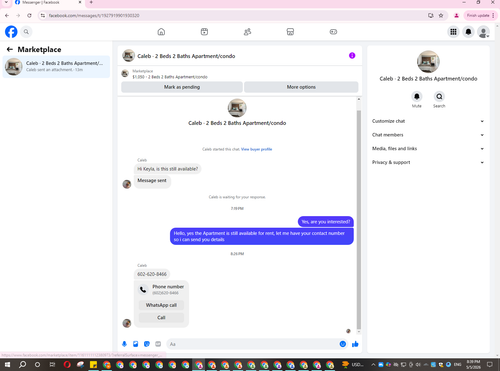The width and height of the screenshot is (500, 371).
Task: Open Opera browser from taskbar
Action: tap(67, 365)
